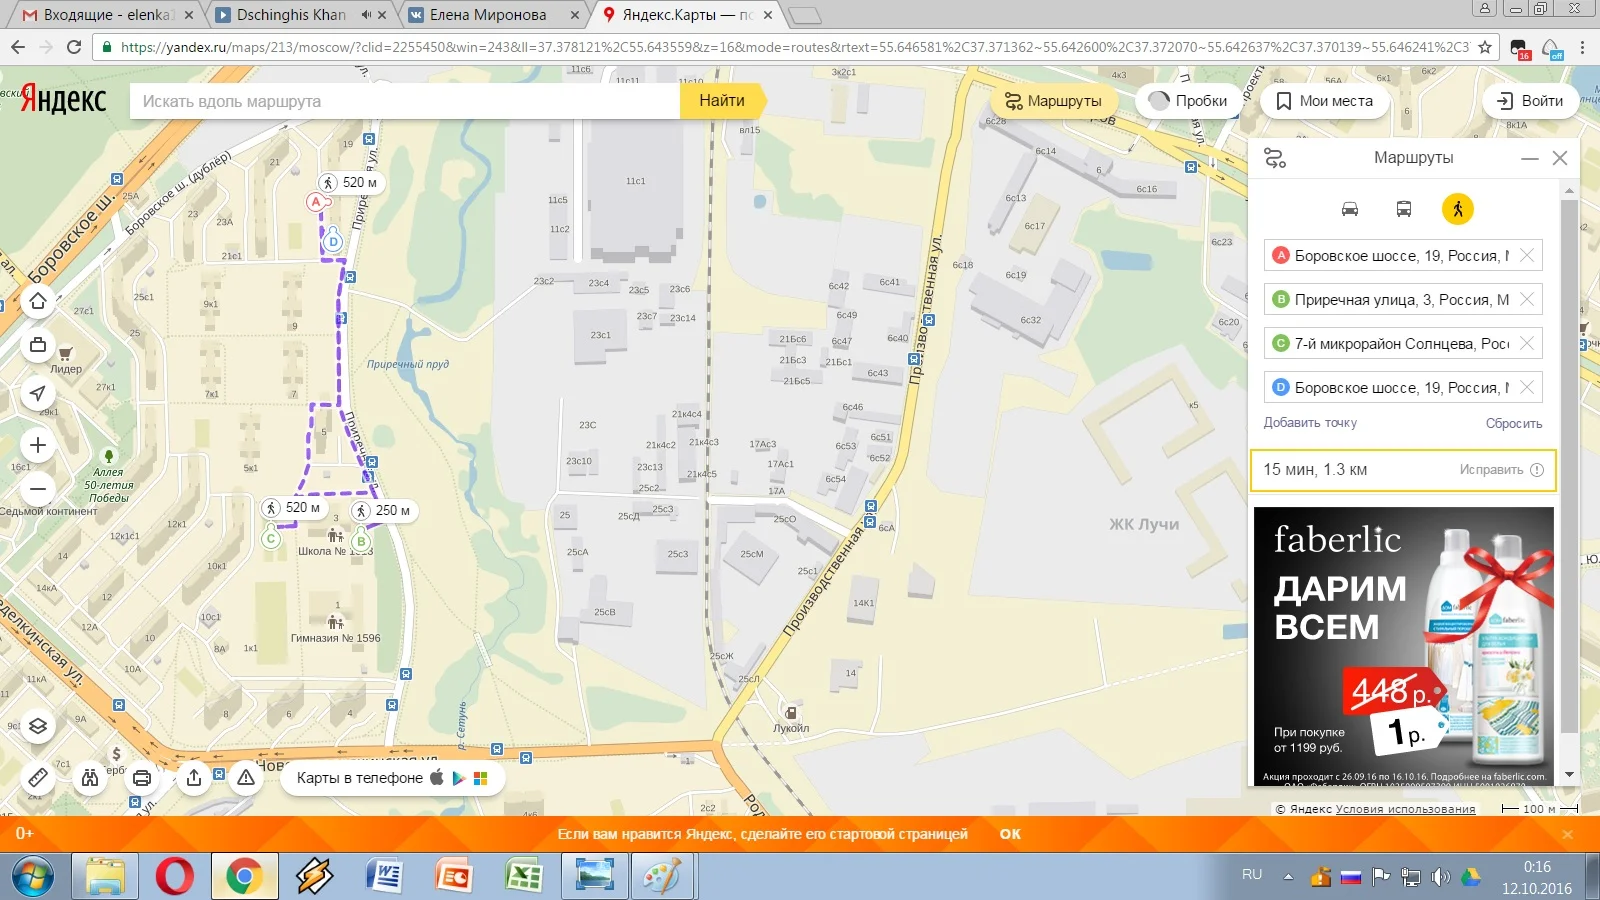Remove waypoint D Боровское шоссе, 19
Viewport: 1600px width, 900px height.
click(1527, 387)
